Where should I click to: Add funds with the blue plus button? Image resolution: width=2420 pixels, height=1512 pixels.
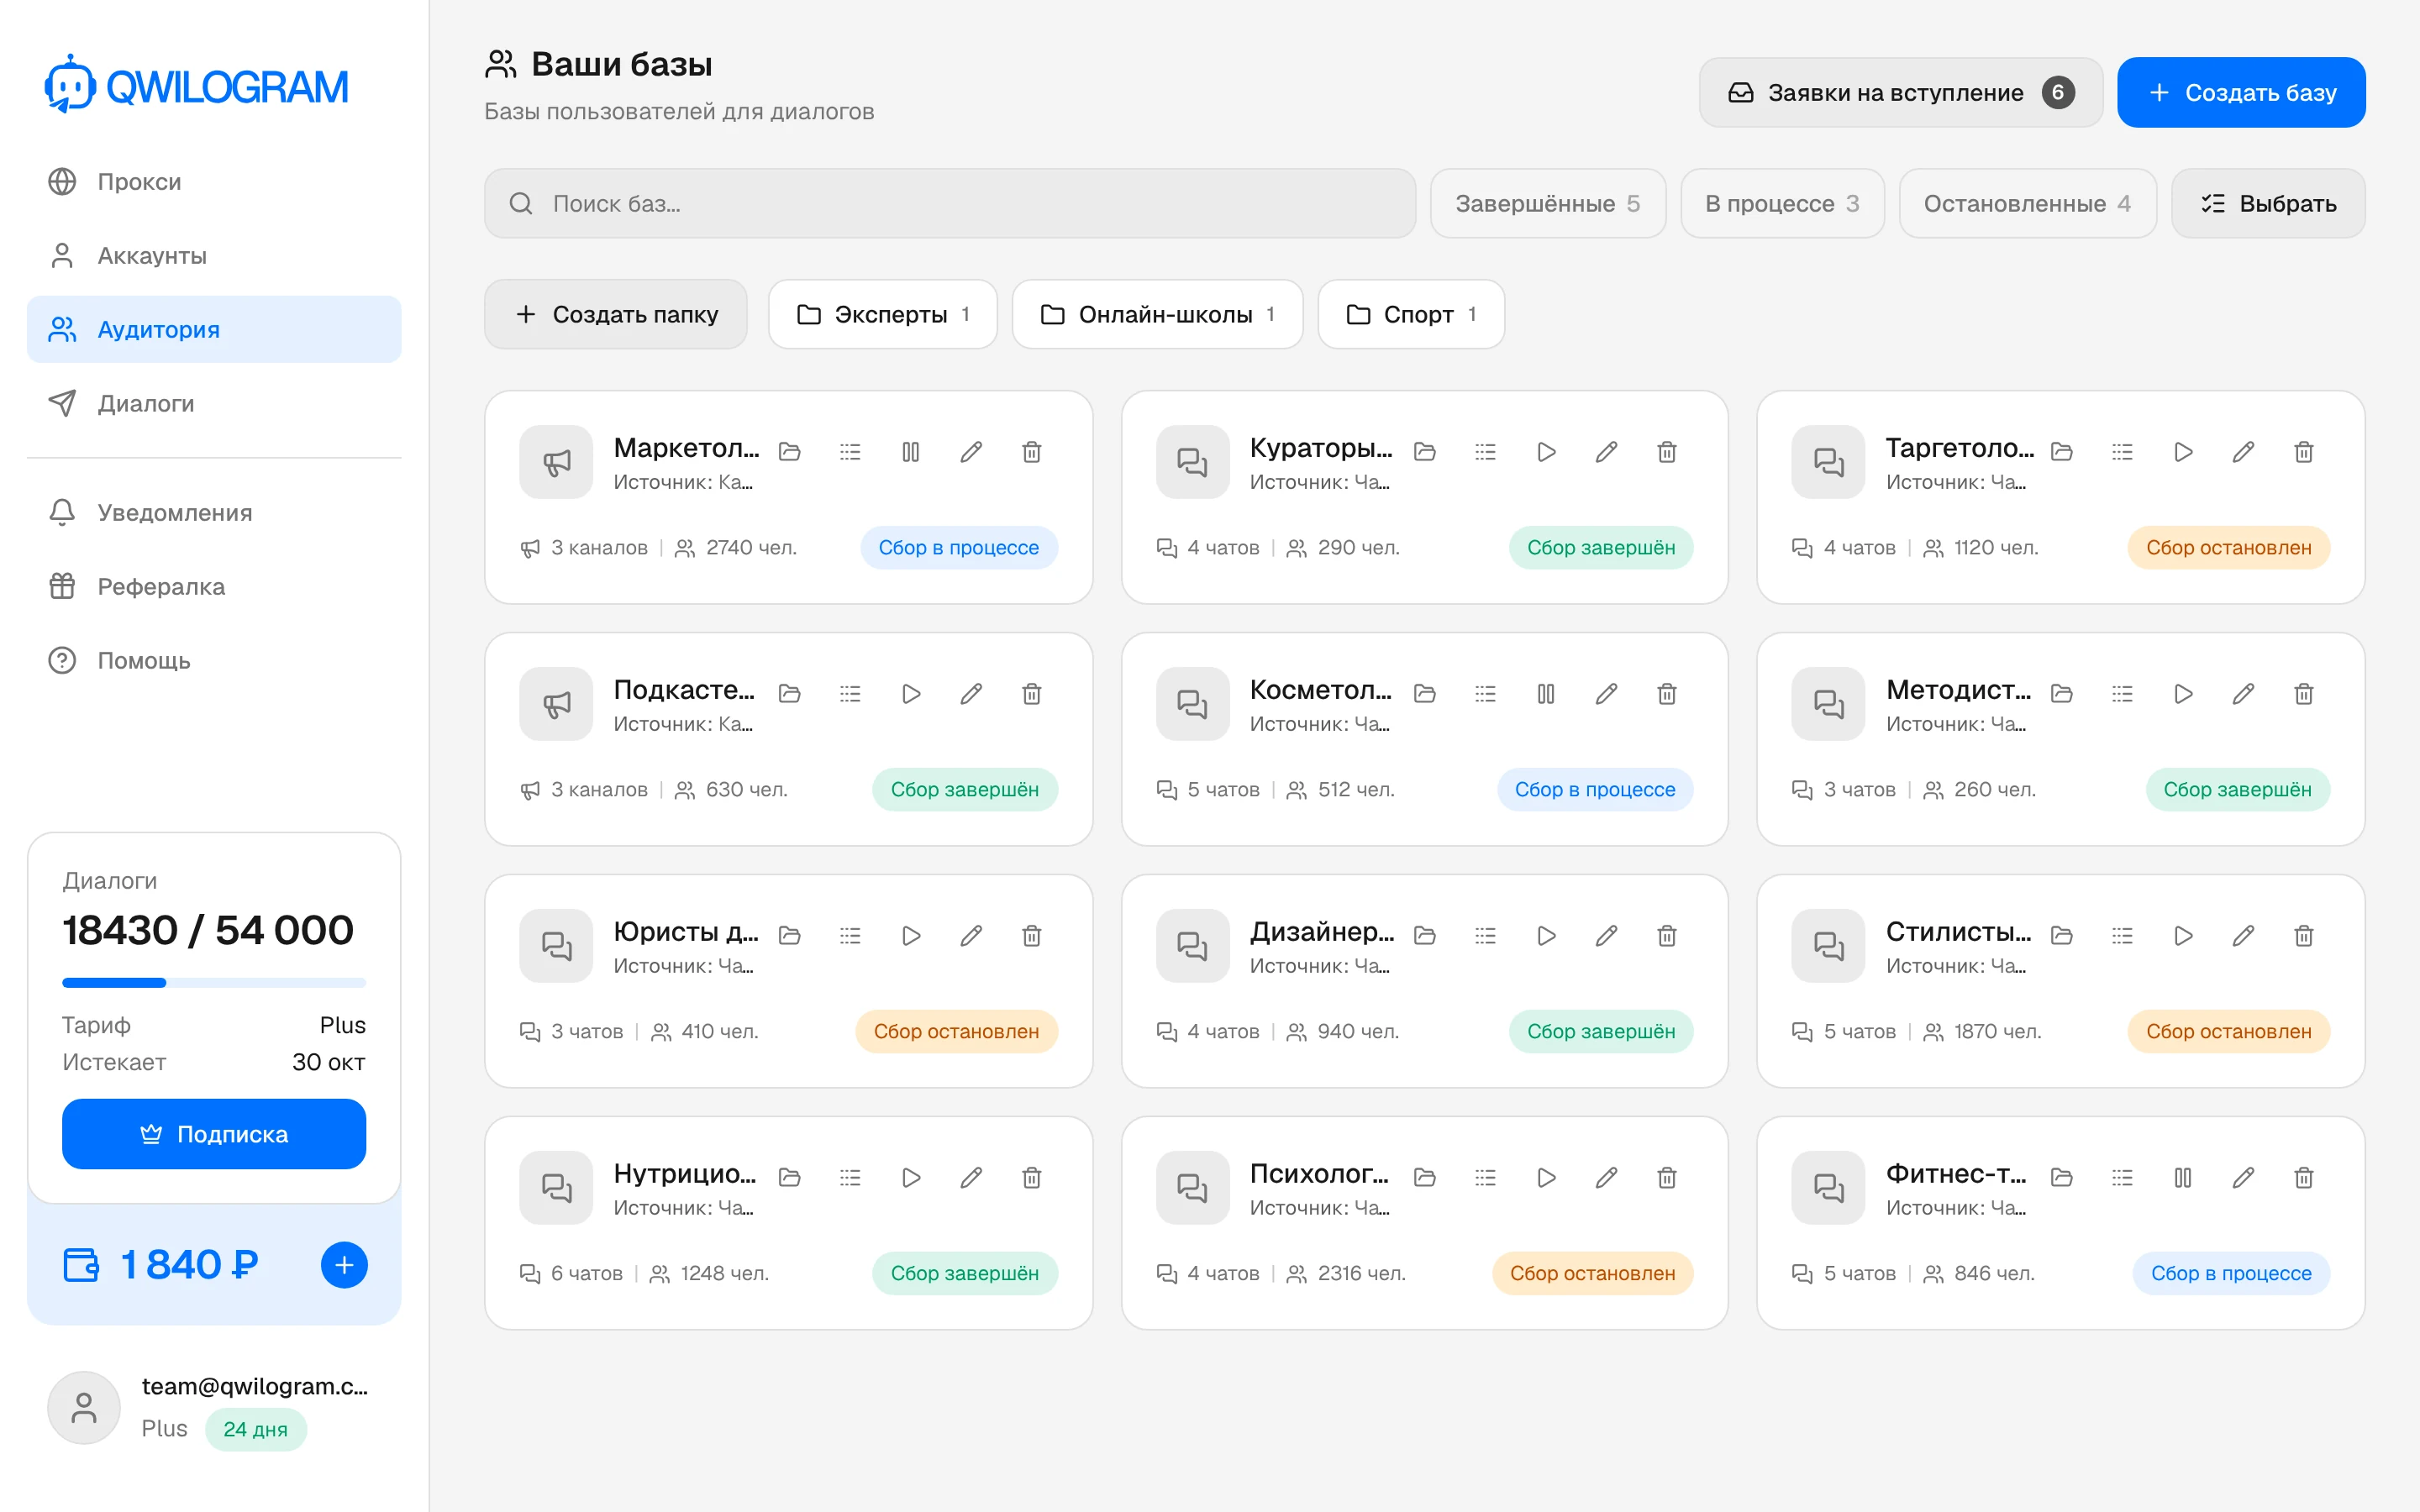pyautogui.click(x=344, y=1265)
